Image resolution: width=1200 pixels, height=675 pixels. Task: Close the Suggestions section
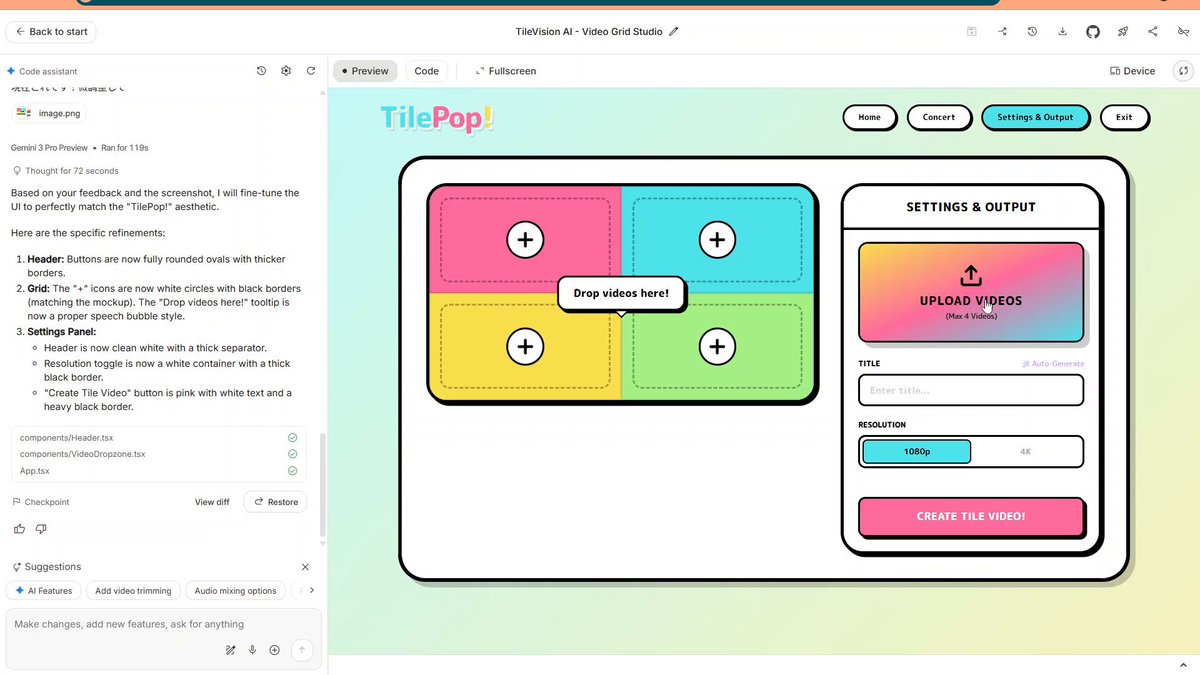pyautogui.click(x=305, y=567)
